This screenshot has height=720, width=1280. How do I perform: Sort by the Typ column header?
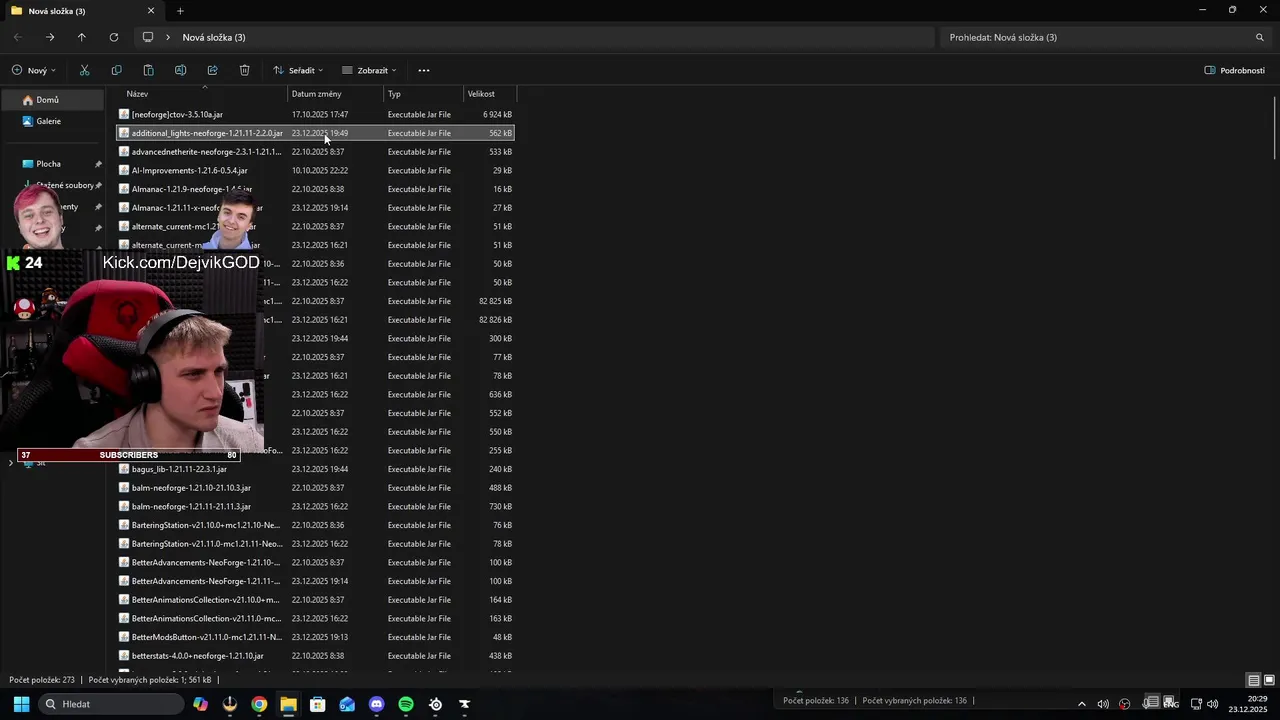coord(424,94)
